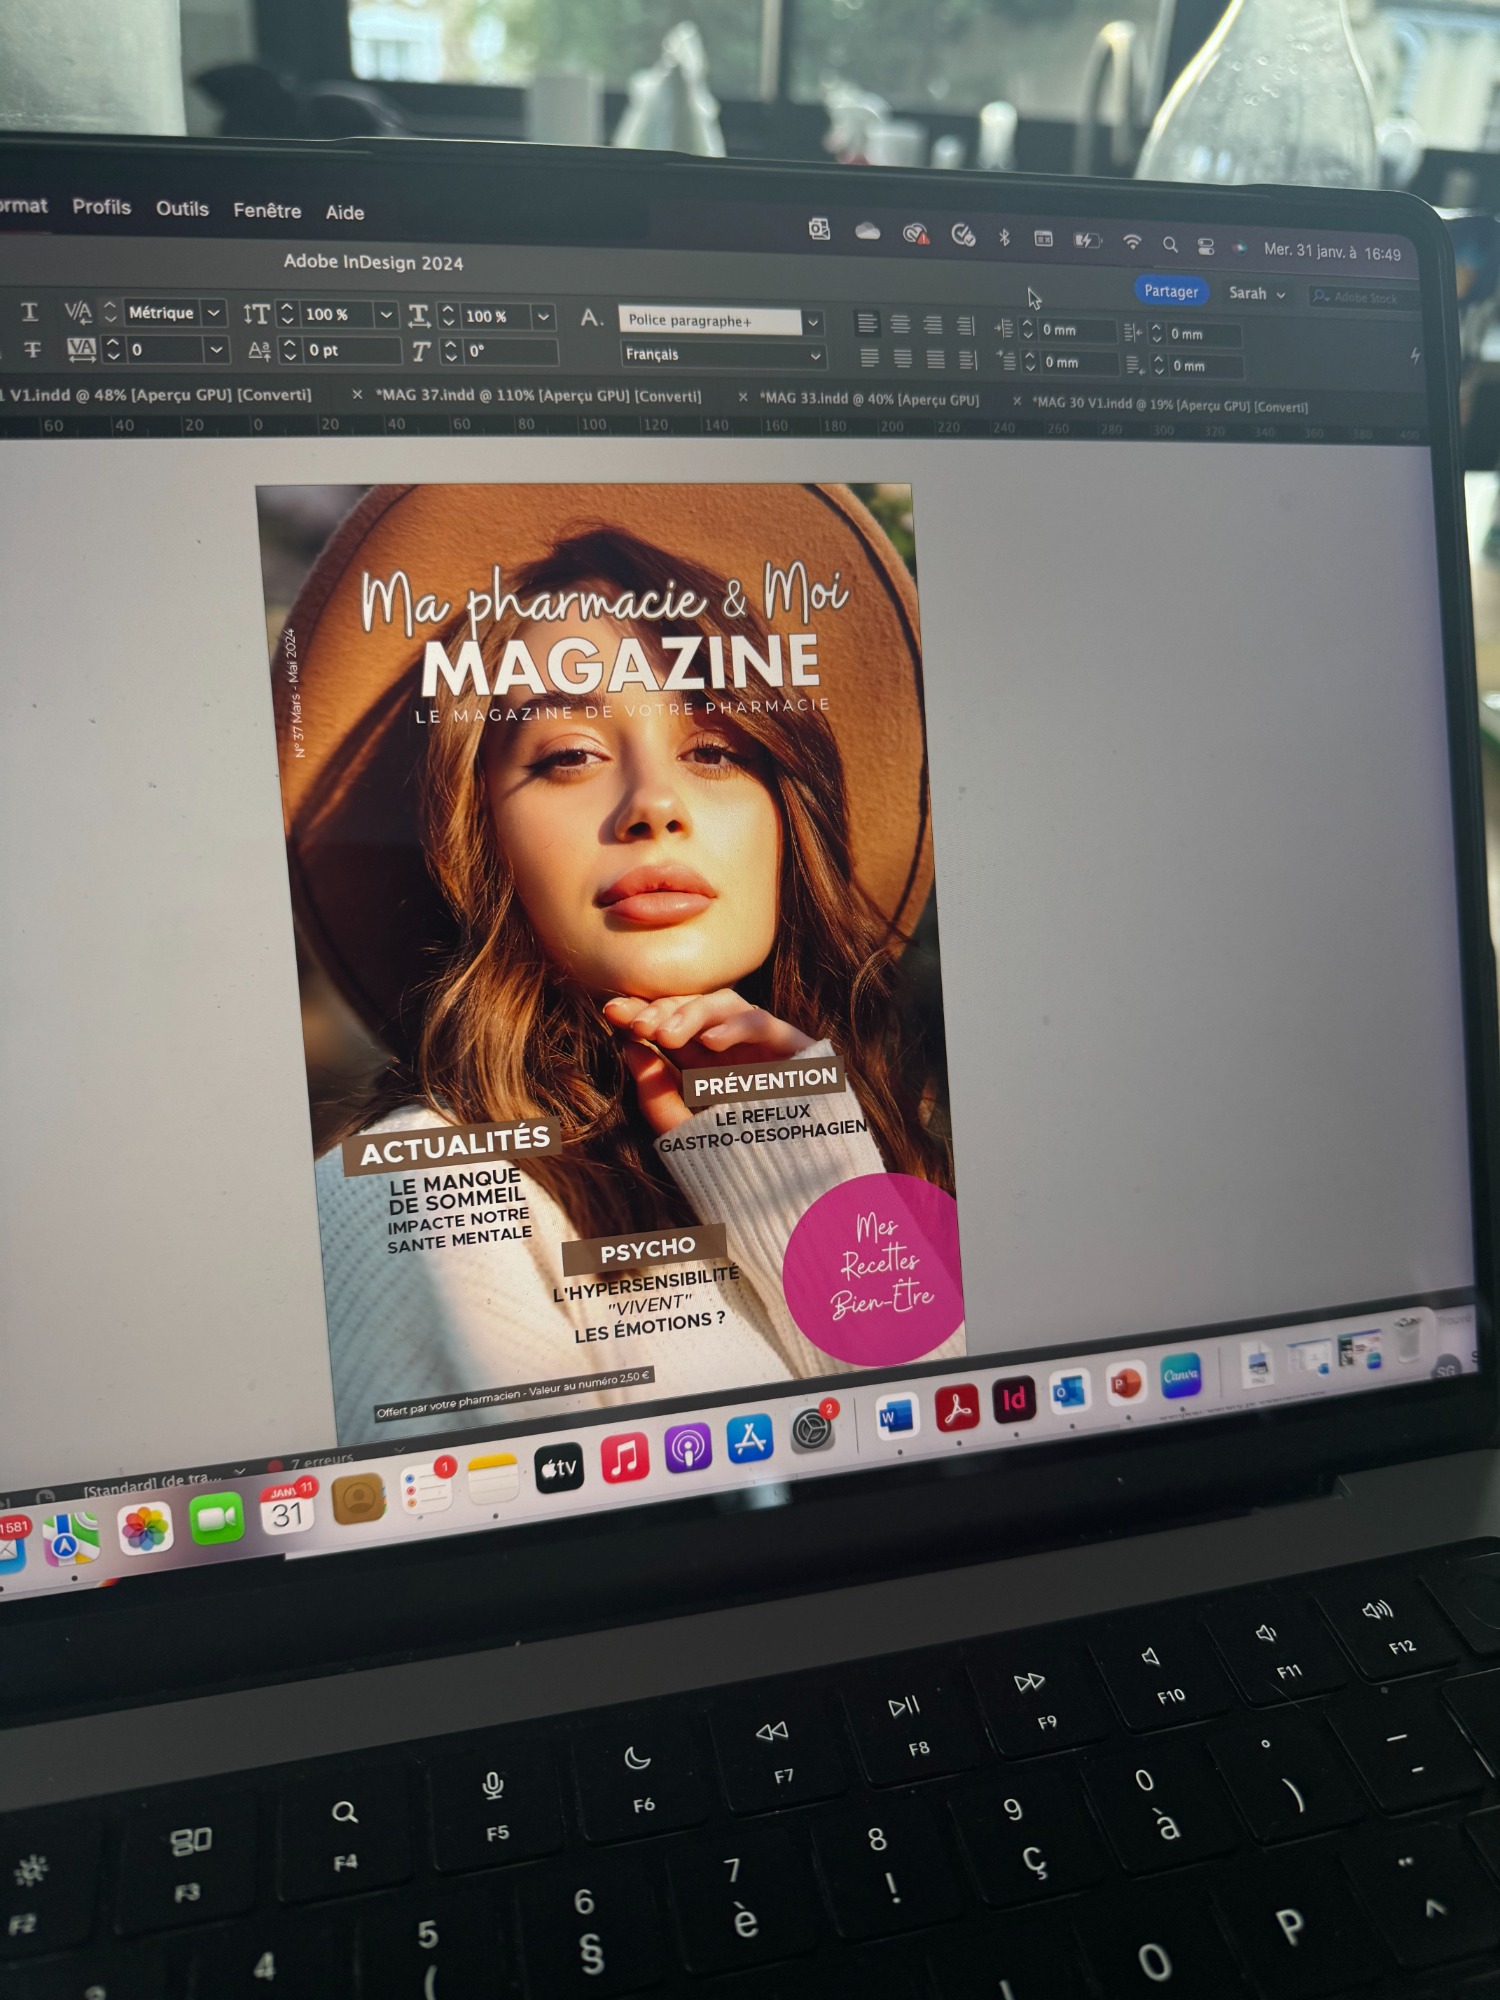
Task: Click the MAGAZINE title on the cover
Action: (620, 665)
